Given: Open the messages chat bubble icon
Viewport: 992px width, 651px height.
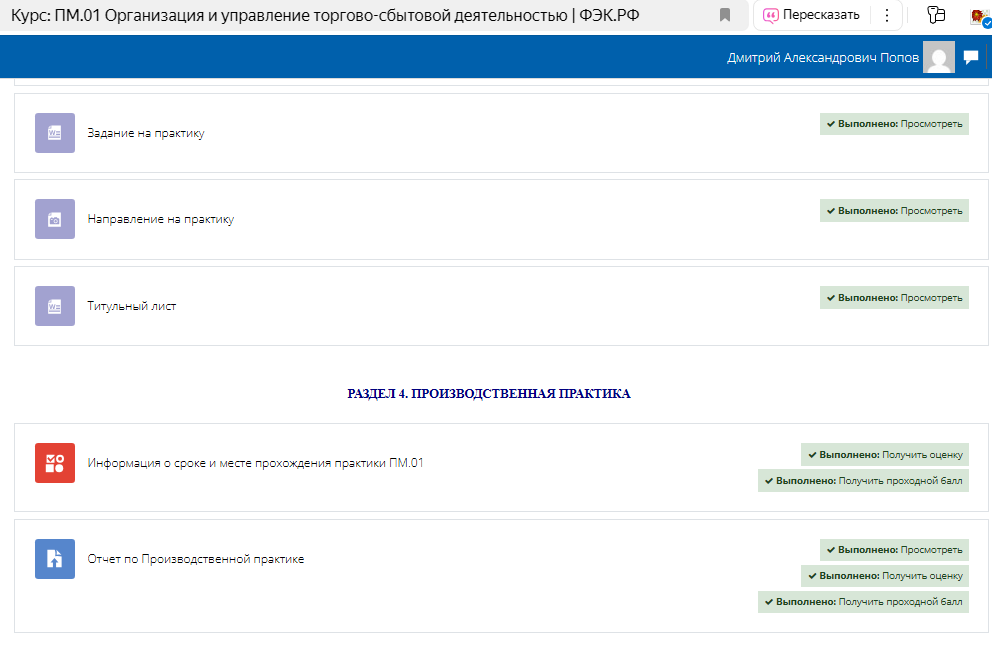Looking at the screenshot, I should (x=970, y=58).
